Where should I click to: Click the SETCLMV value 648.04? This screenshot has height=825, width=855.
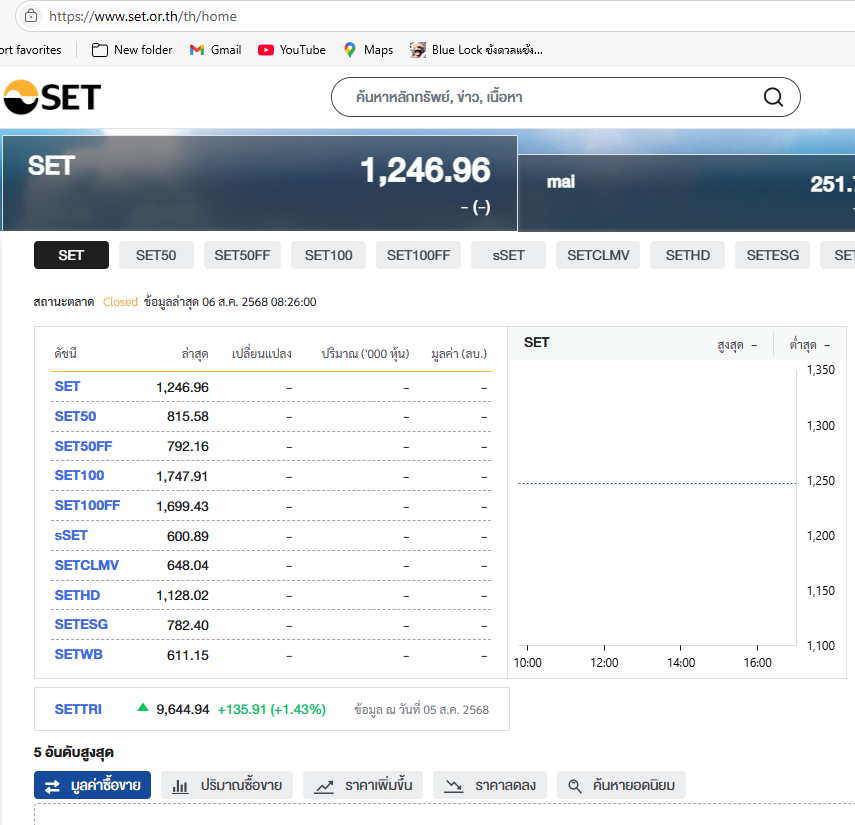pos(188,565)
